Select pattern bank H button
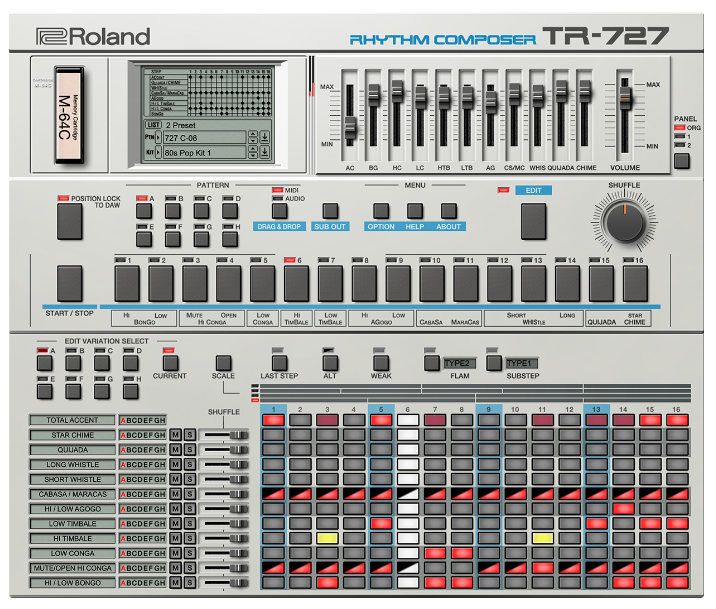Viewport: 716px width, 609px height. point(230,239)
